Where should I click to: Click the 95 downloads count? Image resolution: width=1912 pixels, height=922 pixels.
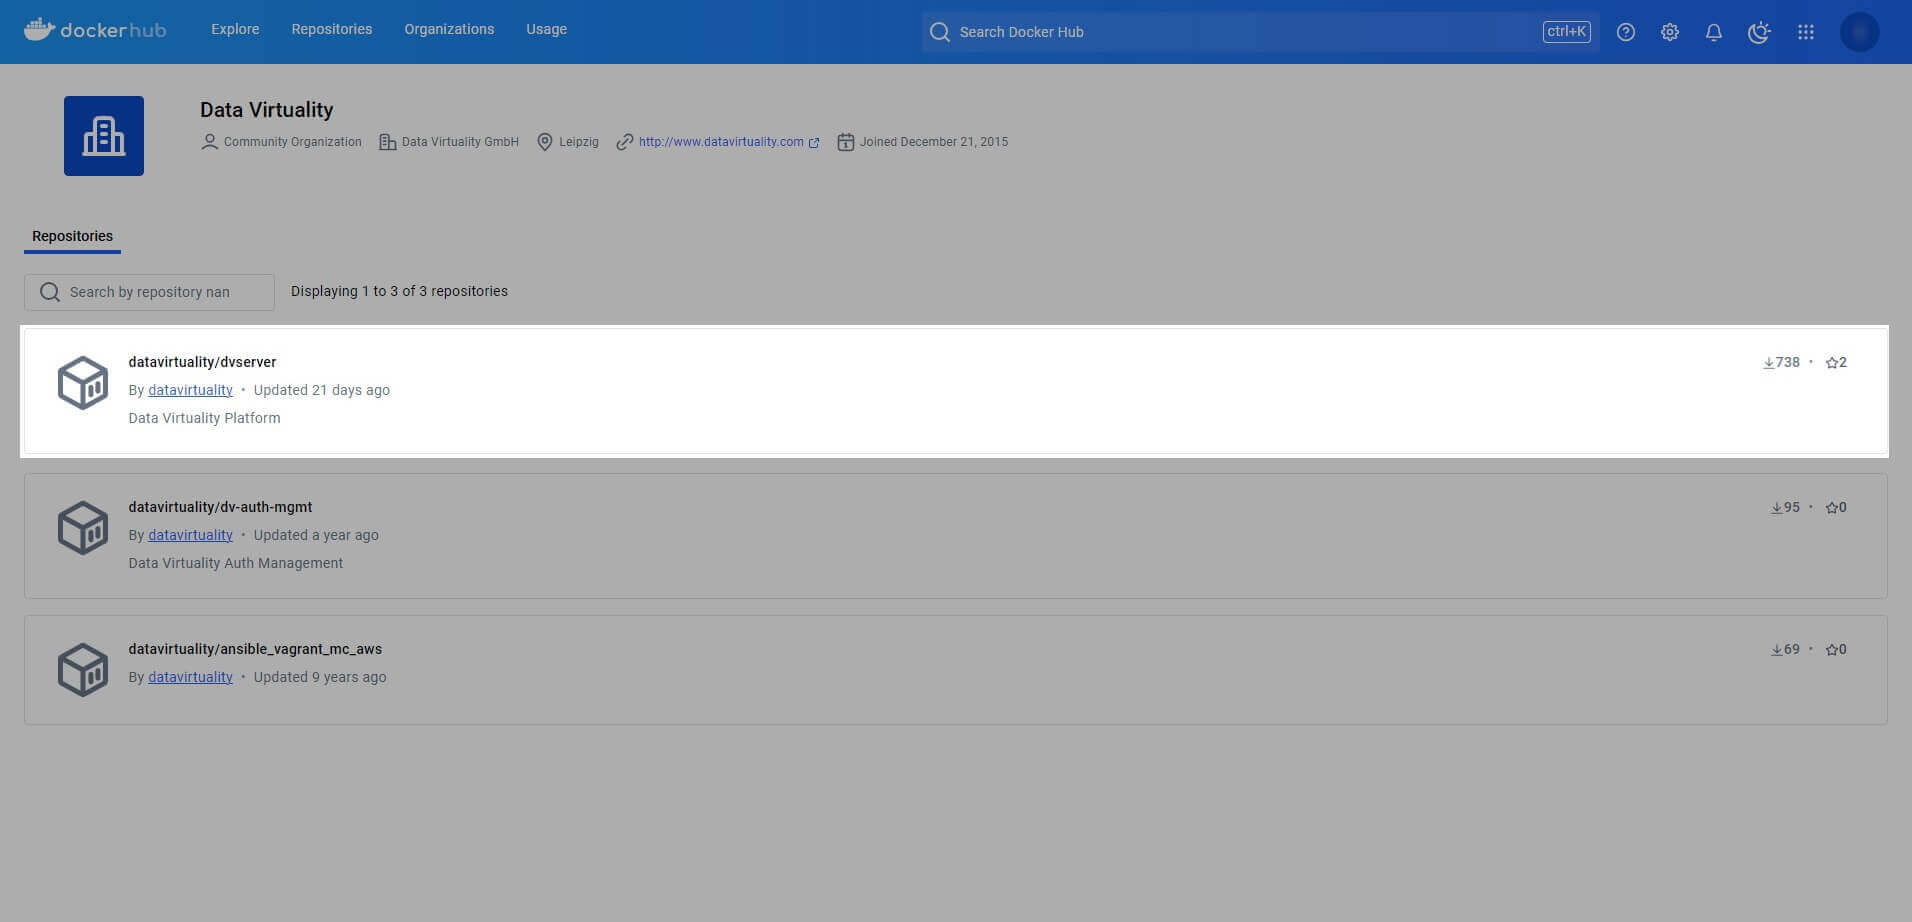pyautogui.click(x=1792, y=507)
